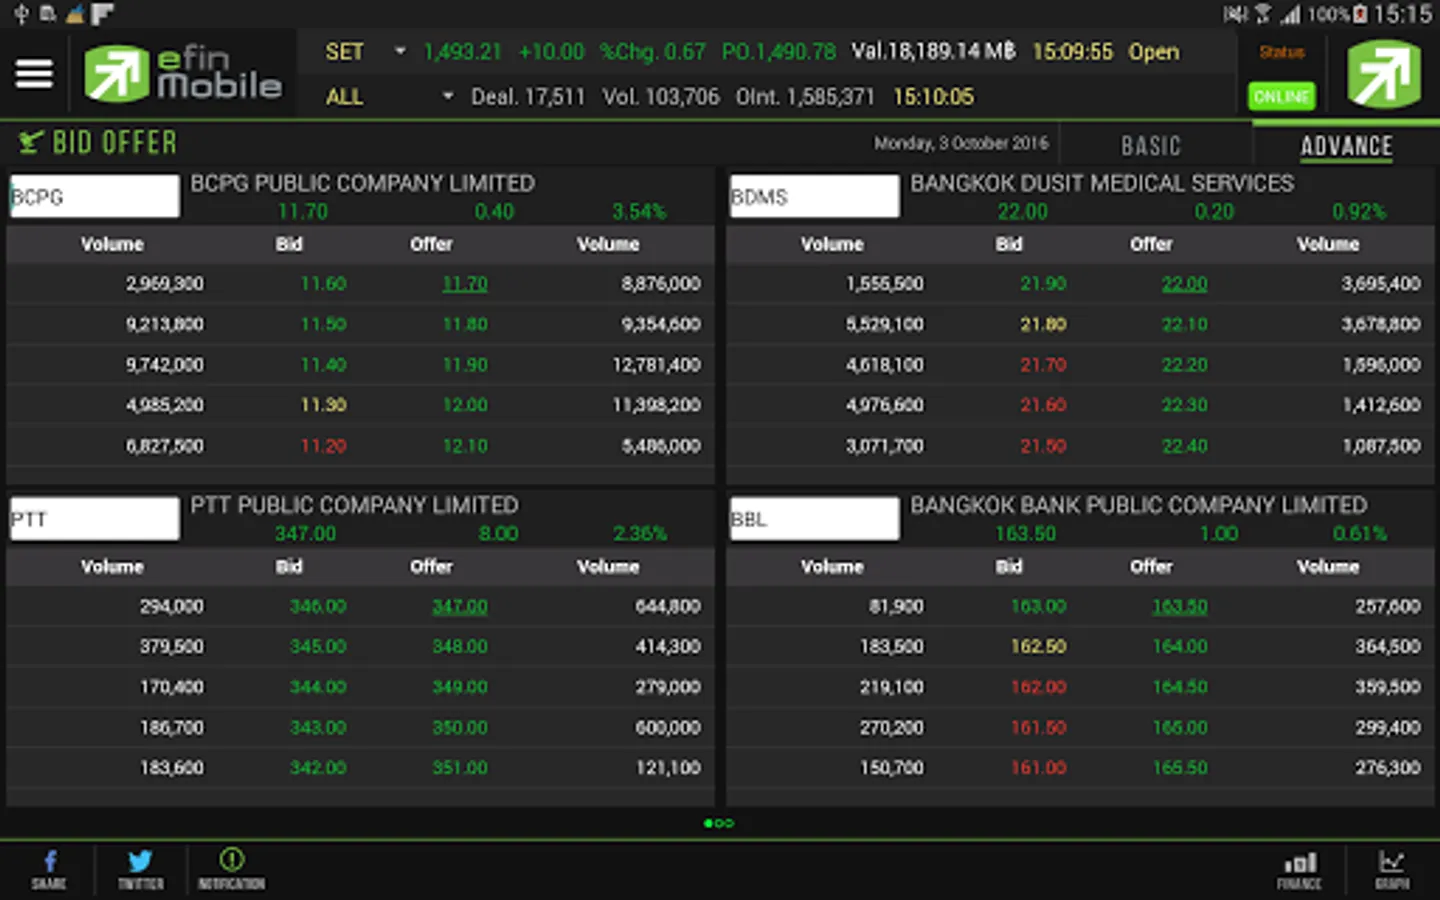The width and height of the screenshot is (1440, 900).
Task: Switch to the BASIC tab
Action: pyautogui.click(x=1151, y=146)
